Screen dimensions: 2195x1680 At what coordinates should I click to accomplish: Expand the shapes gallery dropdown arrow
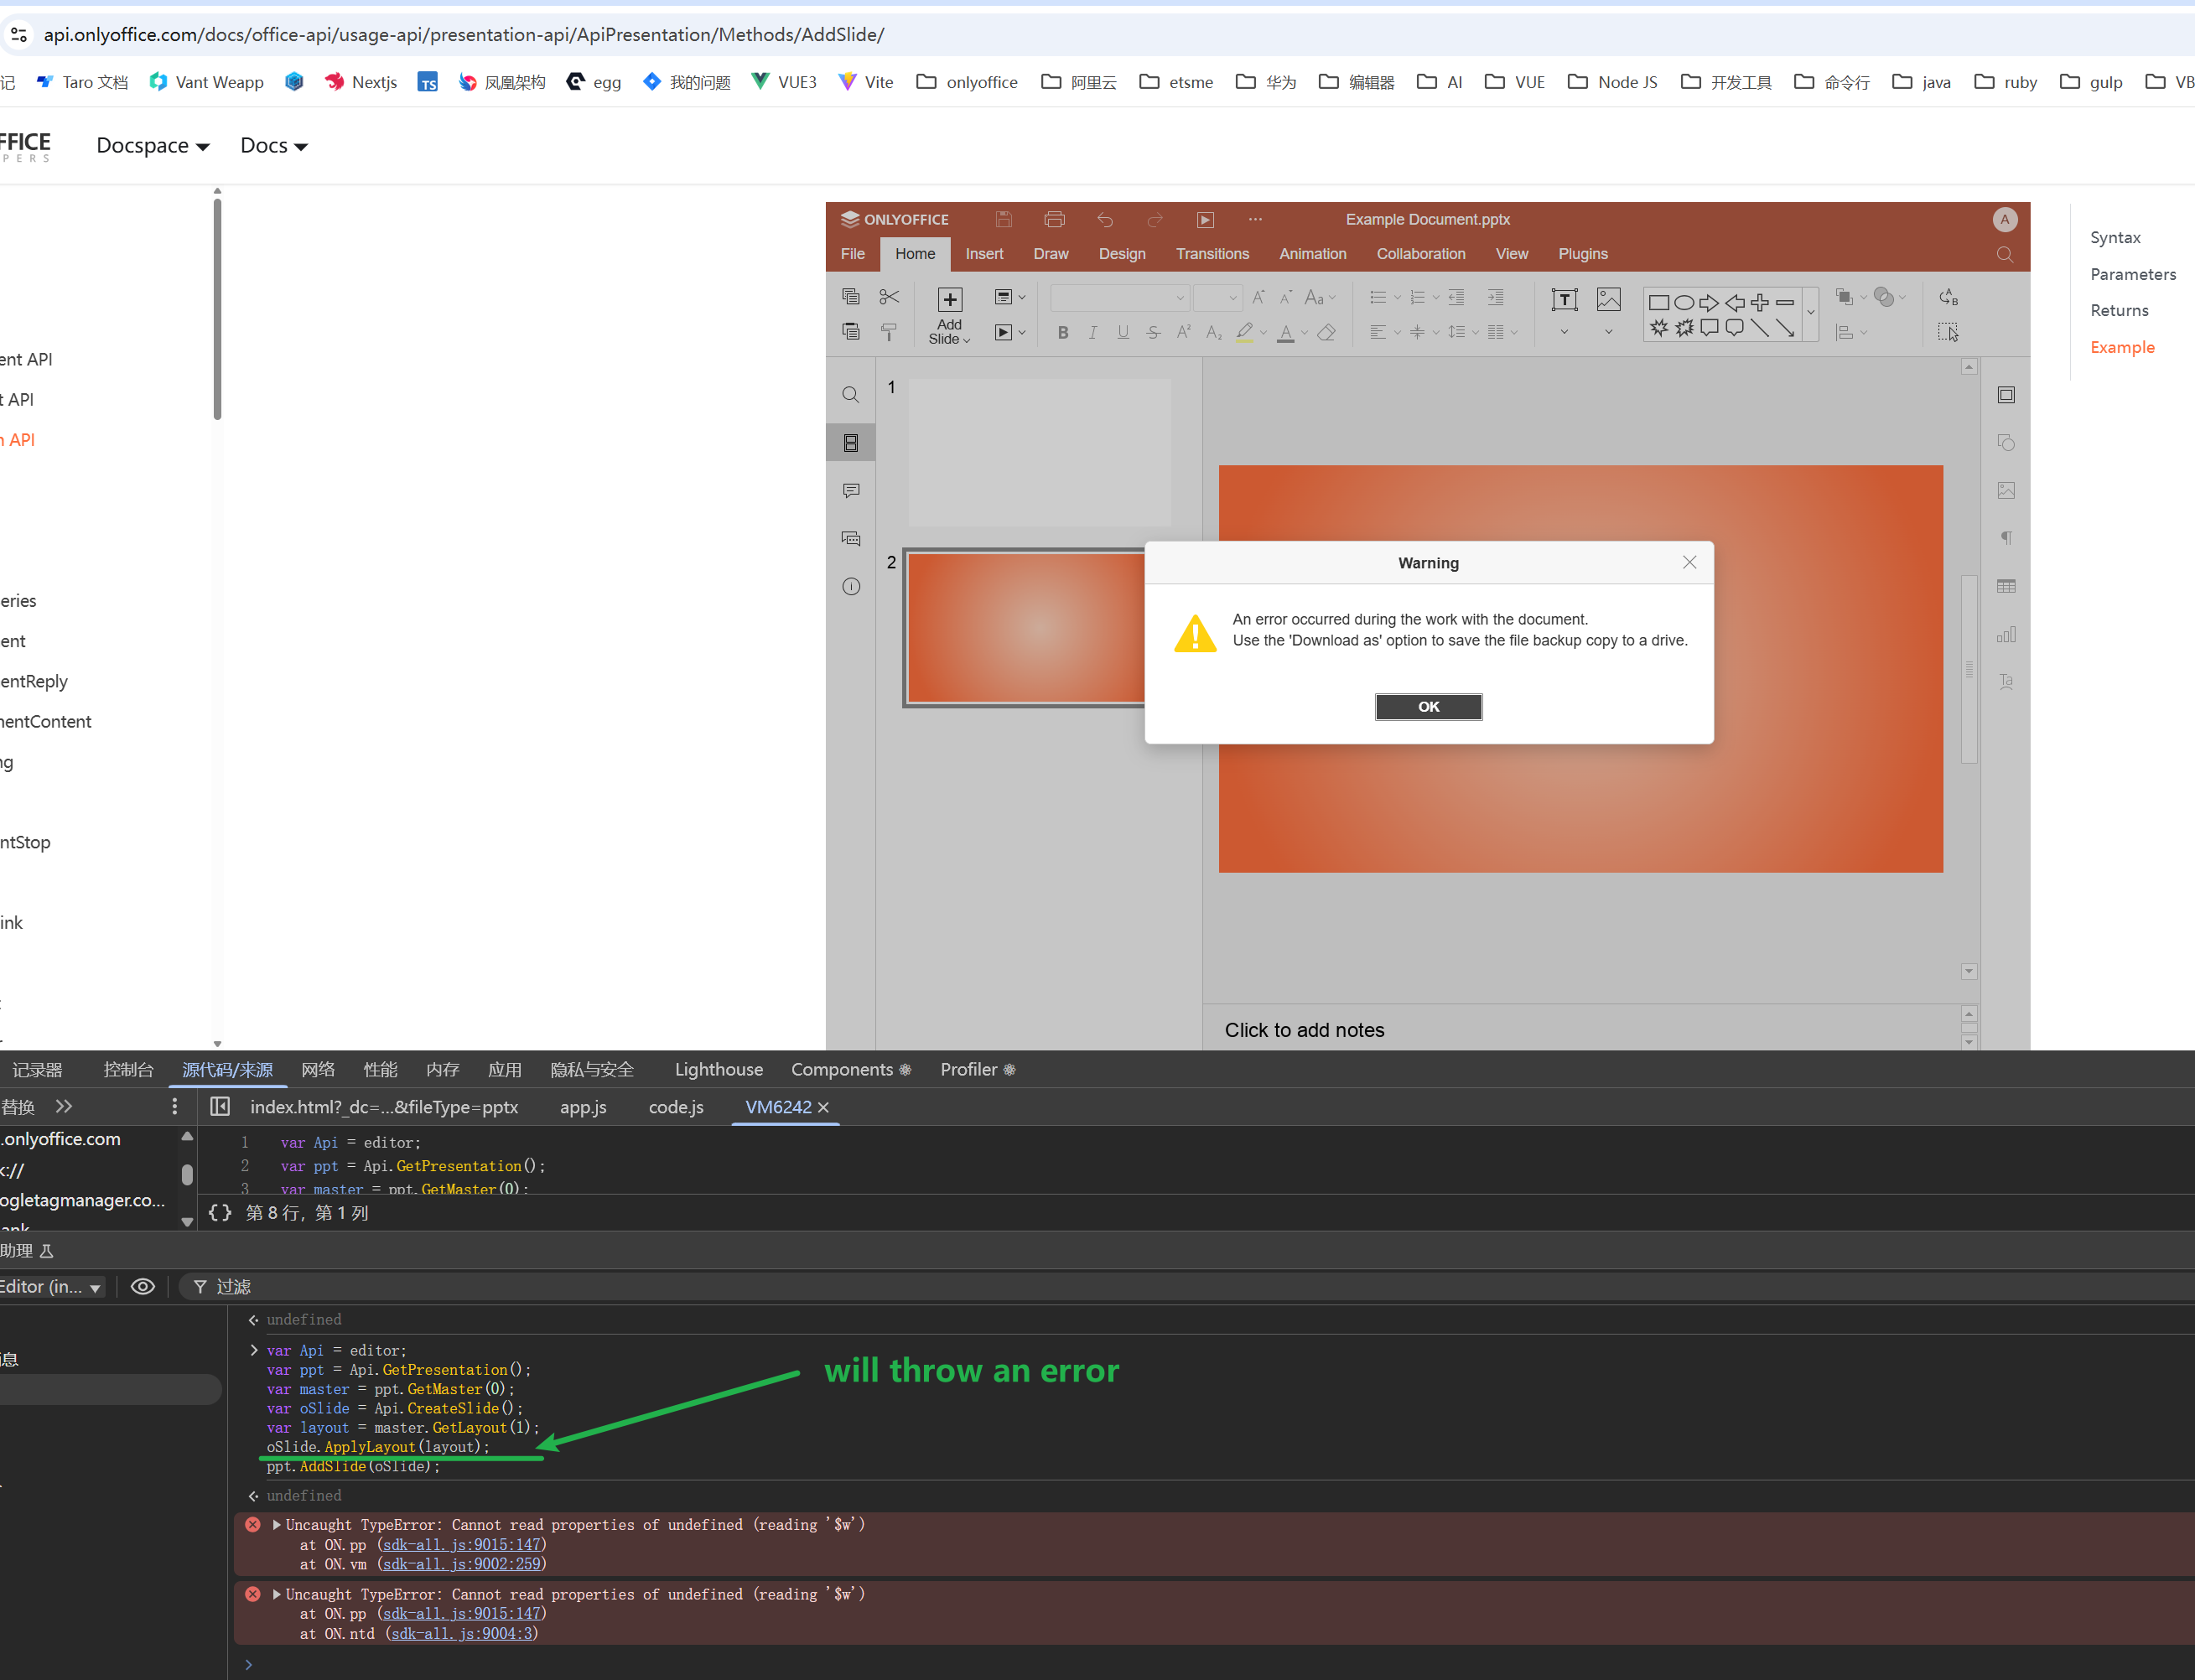(x=1810, y=313)
